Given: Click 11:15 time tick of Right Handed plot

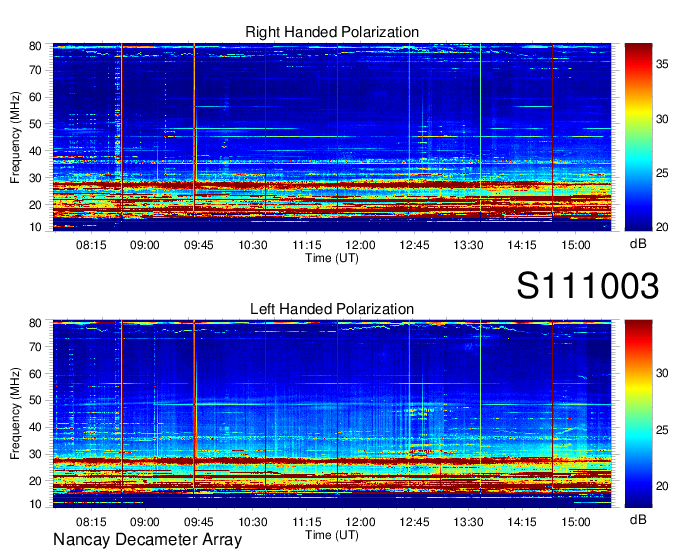Looking at the screenshot, I should click(x=307, y=245).
